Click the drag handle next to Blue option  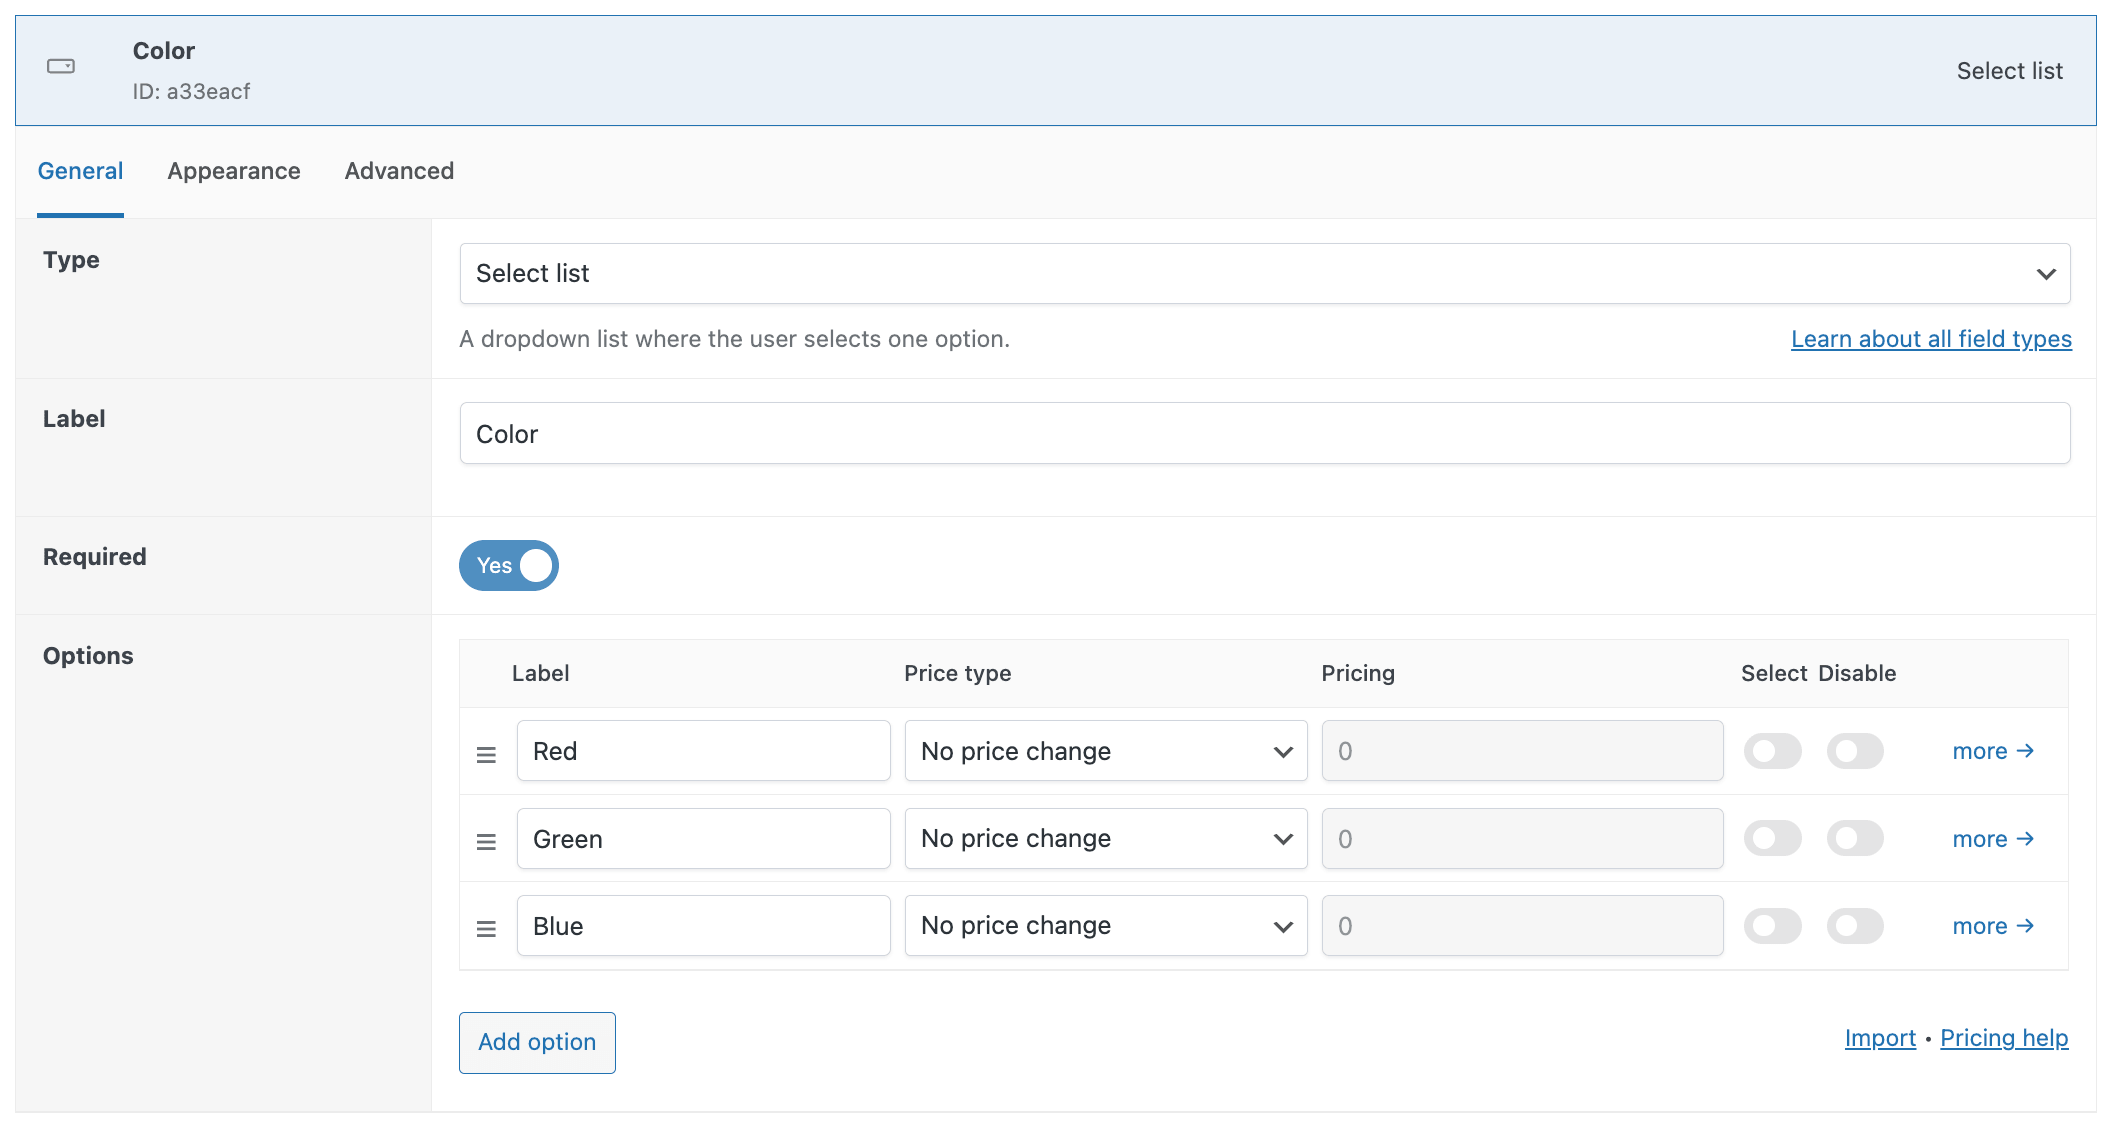click(486, 928)
